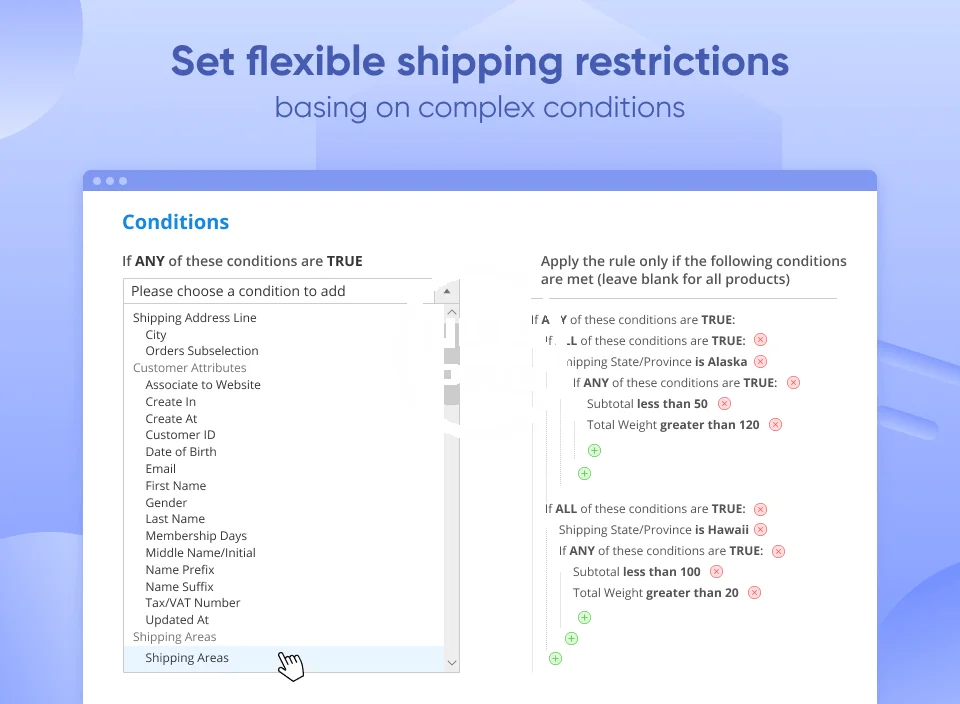The image size is (960, 704).
Task: Select Orders Subselection option
Action: click(202, 351)
